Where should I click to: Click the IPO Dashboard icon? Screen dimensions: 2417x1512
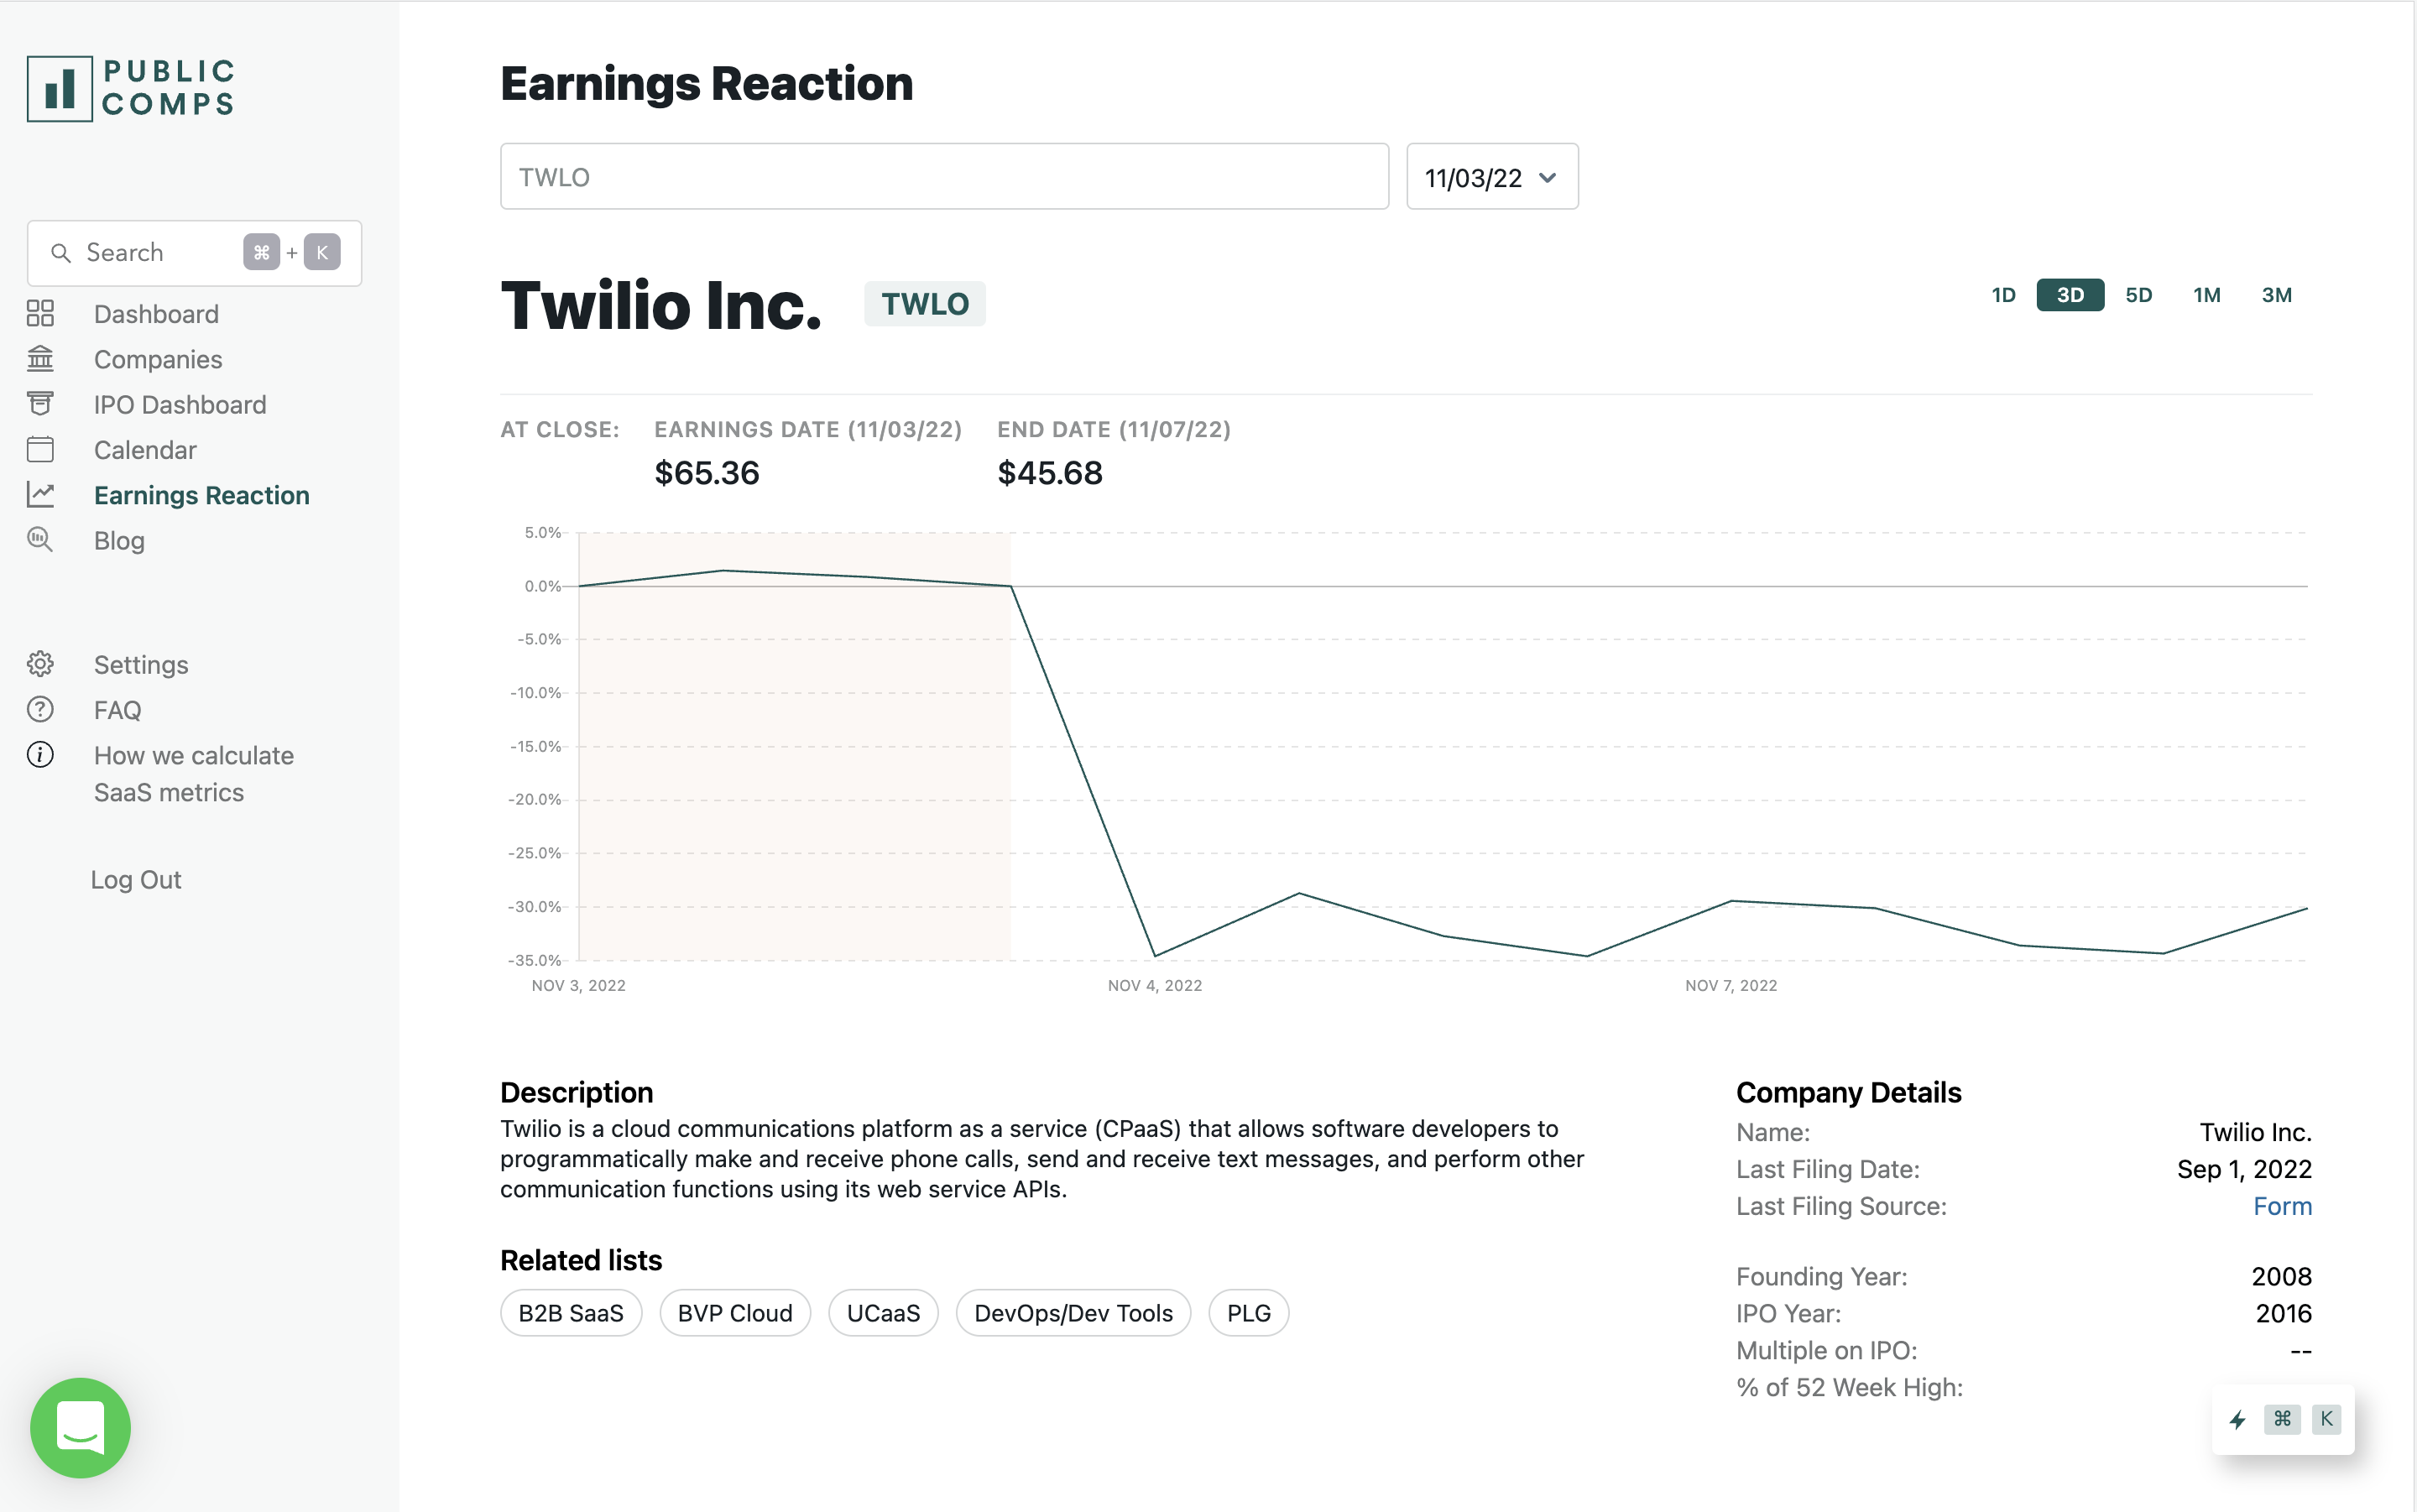[x=40, y=404]
